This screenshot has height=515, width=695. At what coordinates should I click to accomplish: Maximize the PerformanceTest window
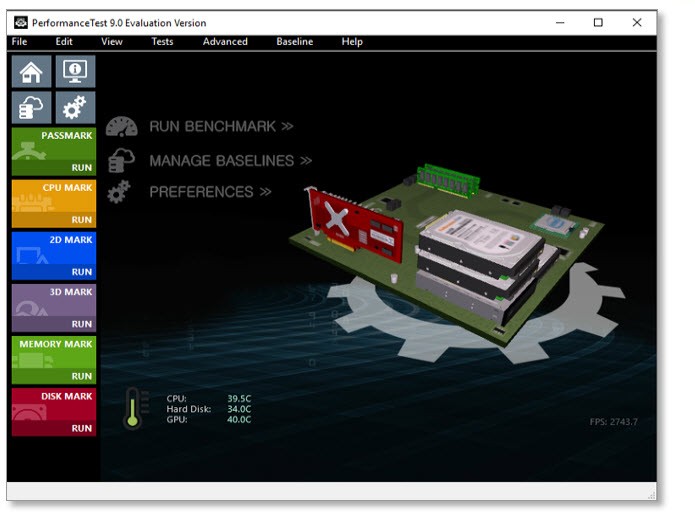click(598, 23)
